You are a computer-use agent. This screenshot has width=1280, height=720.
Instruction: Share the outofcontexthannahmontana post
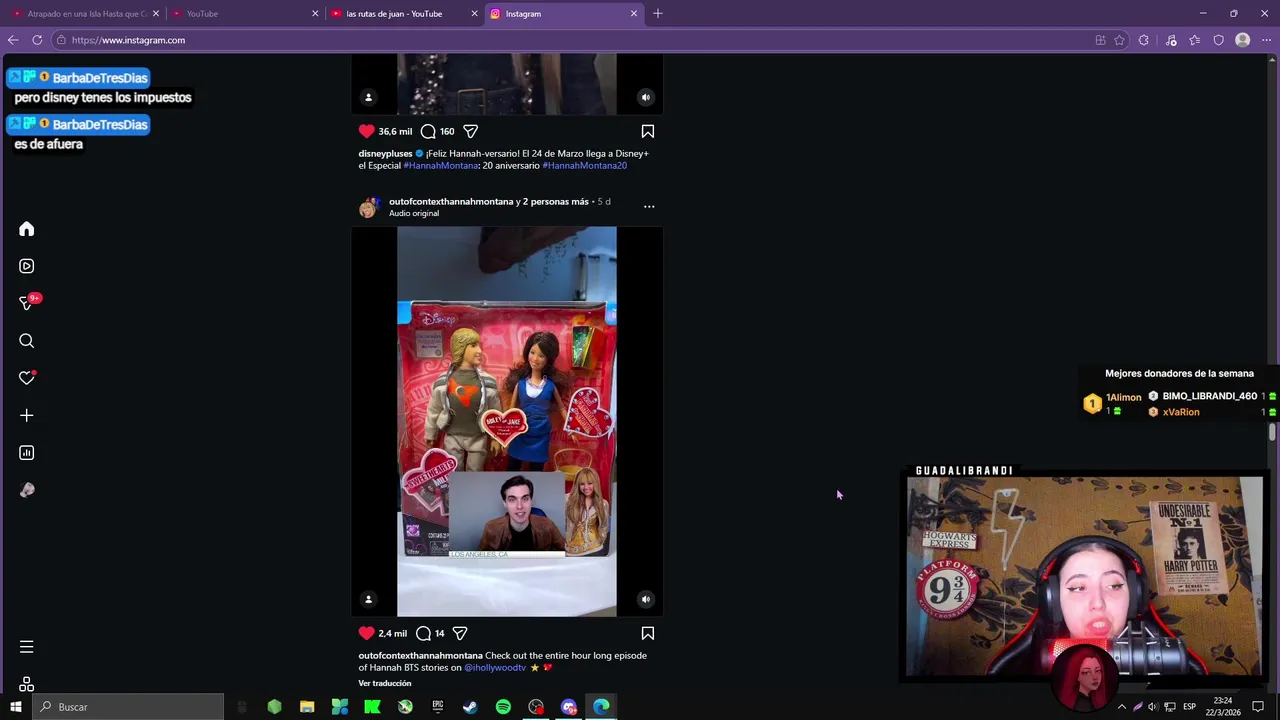(460, 633)
